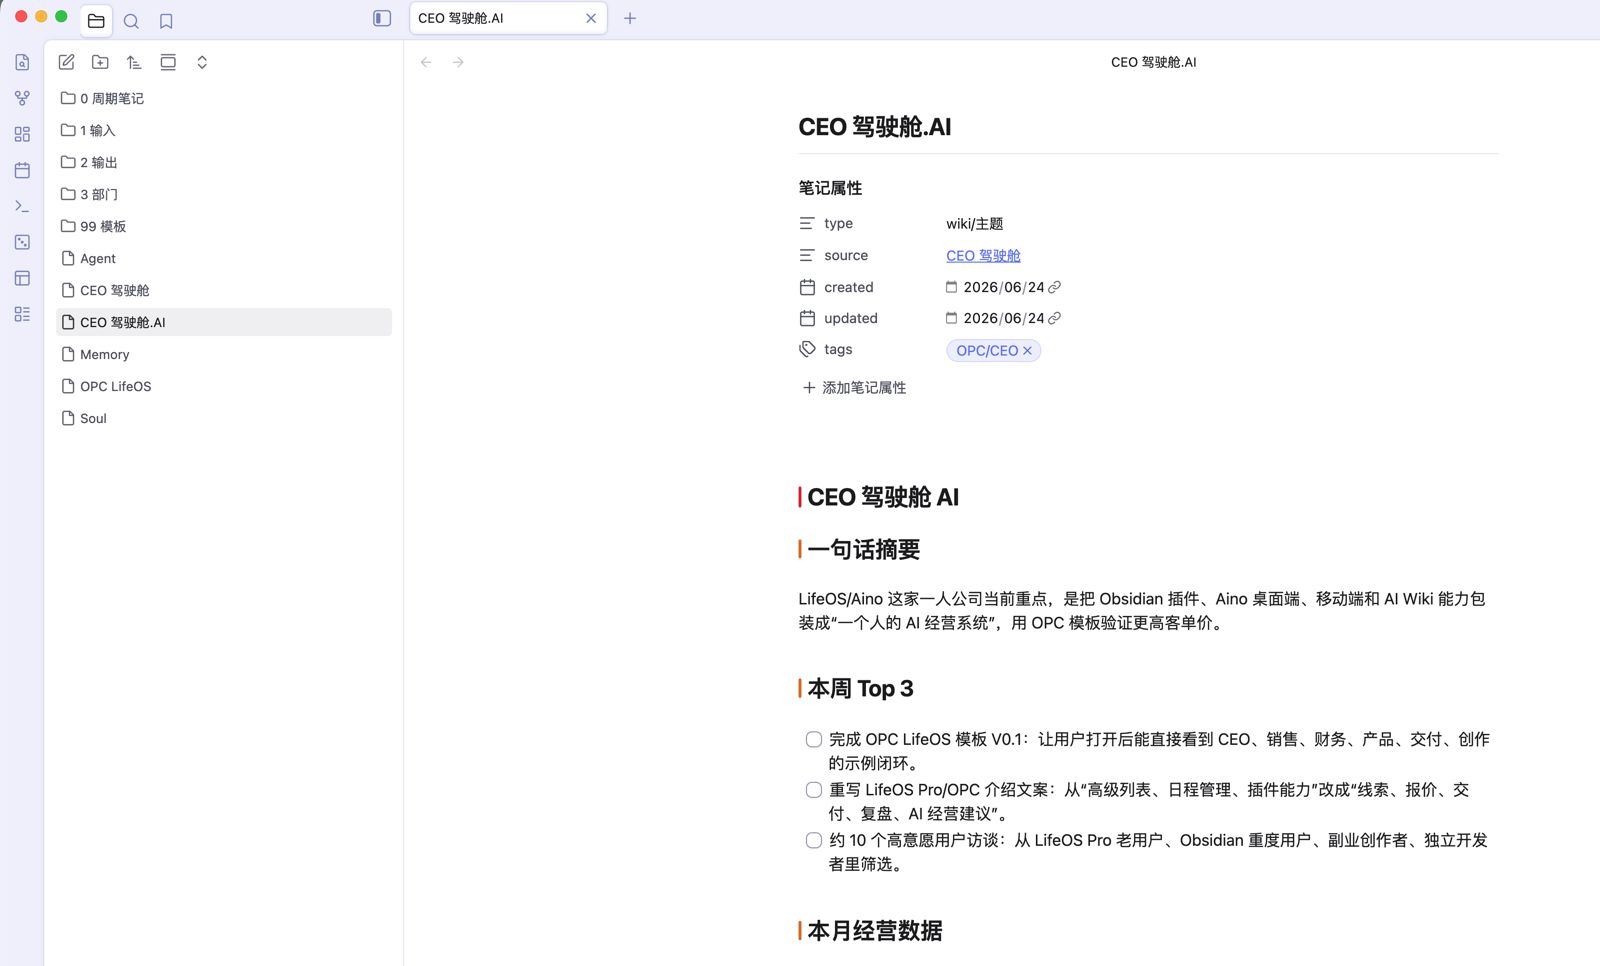Open the bookmarks pane icon
Viewport: 1600px width, 966px height.
click(166, 20)
